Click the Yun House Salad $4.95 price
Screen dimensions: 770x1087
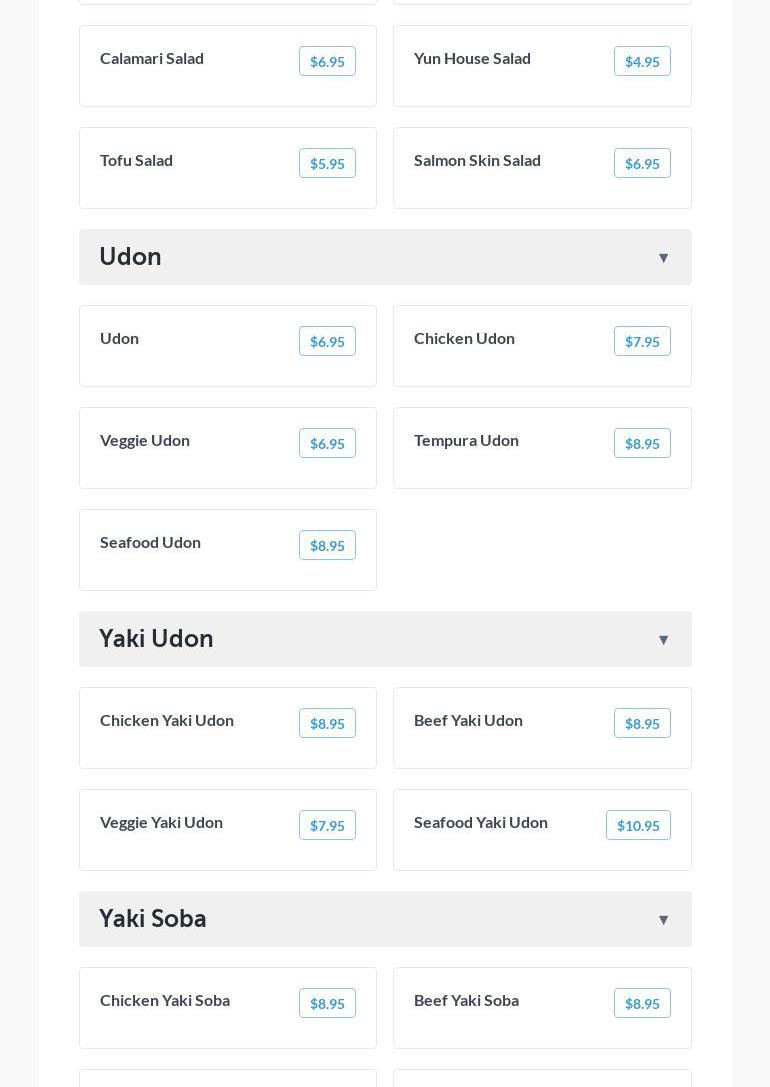click(642, 62)
